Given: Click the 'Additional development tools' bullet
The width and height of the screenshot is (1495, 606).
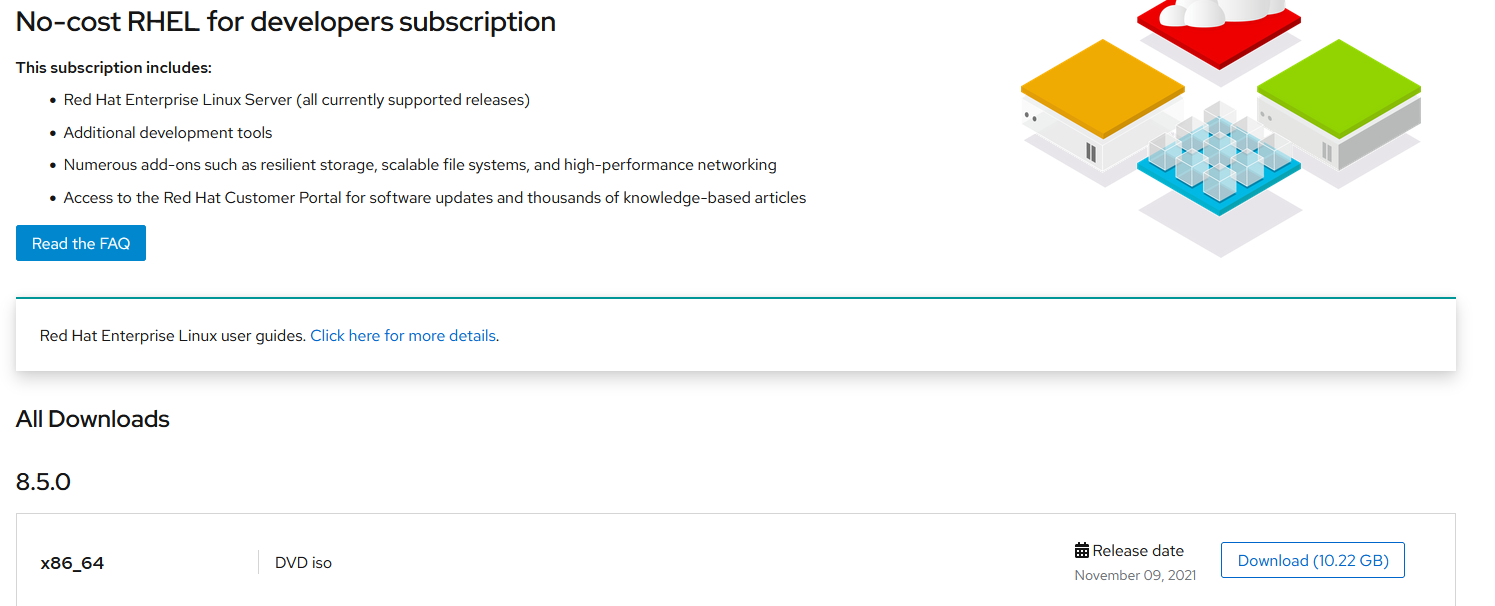Looking at the screenshot, I should click(x=168, y=133).
